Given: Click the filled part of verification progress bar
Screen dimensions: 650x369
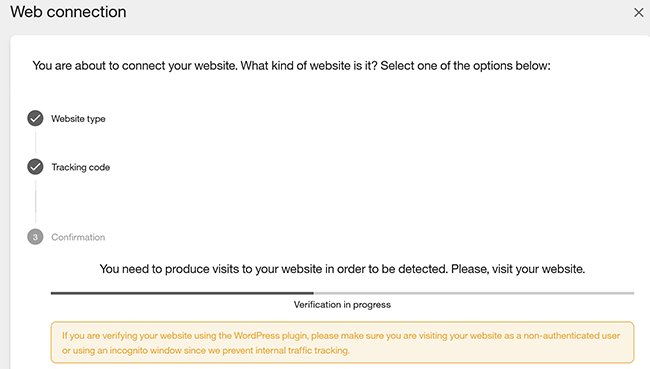Looking at the screenshot, I should (182, 293).
